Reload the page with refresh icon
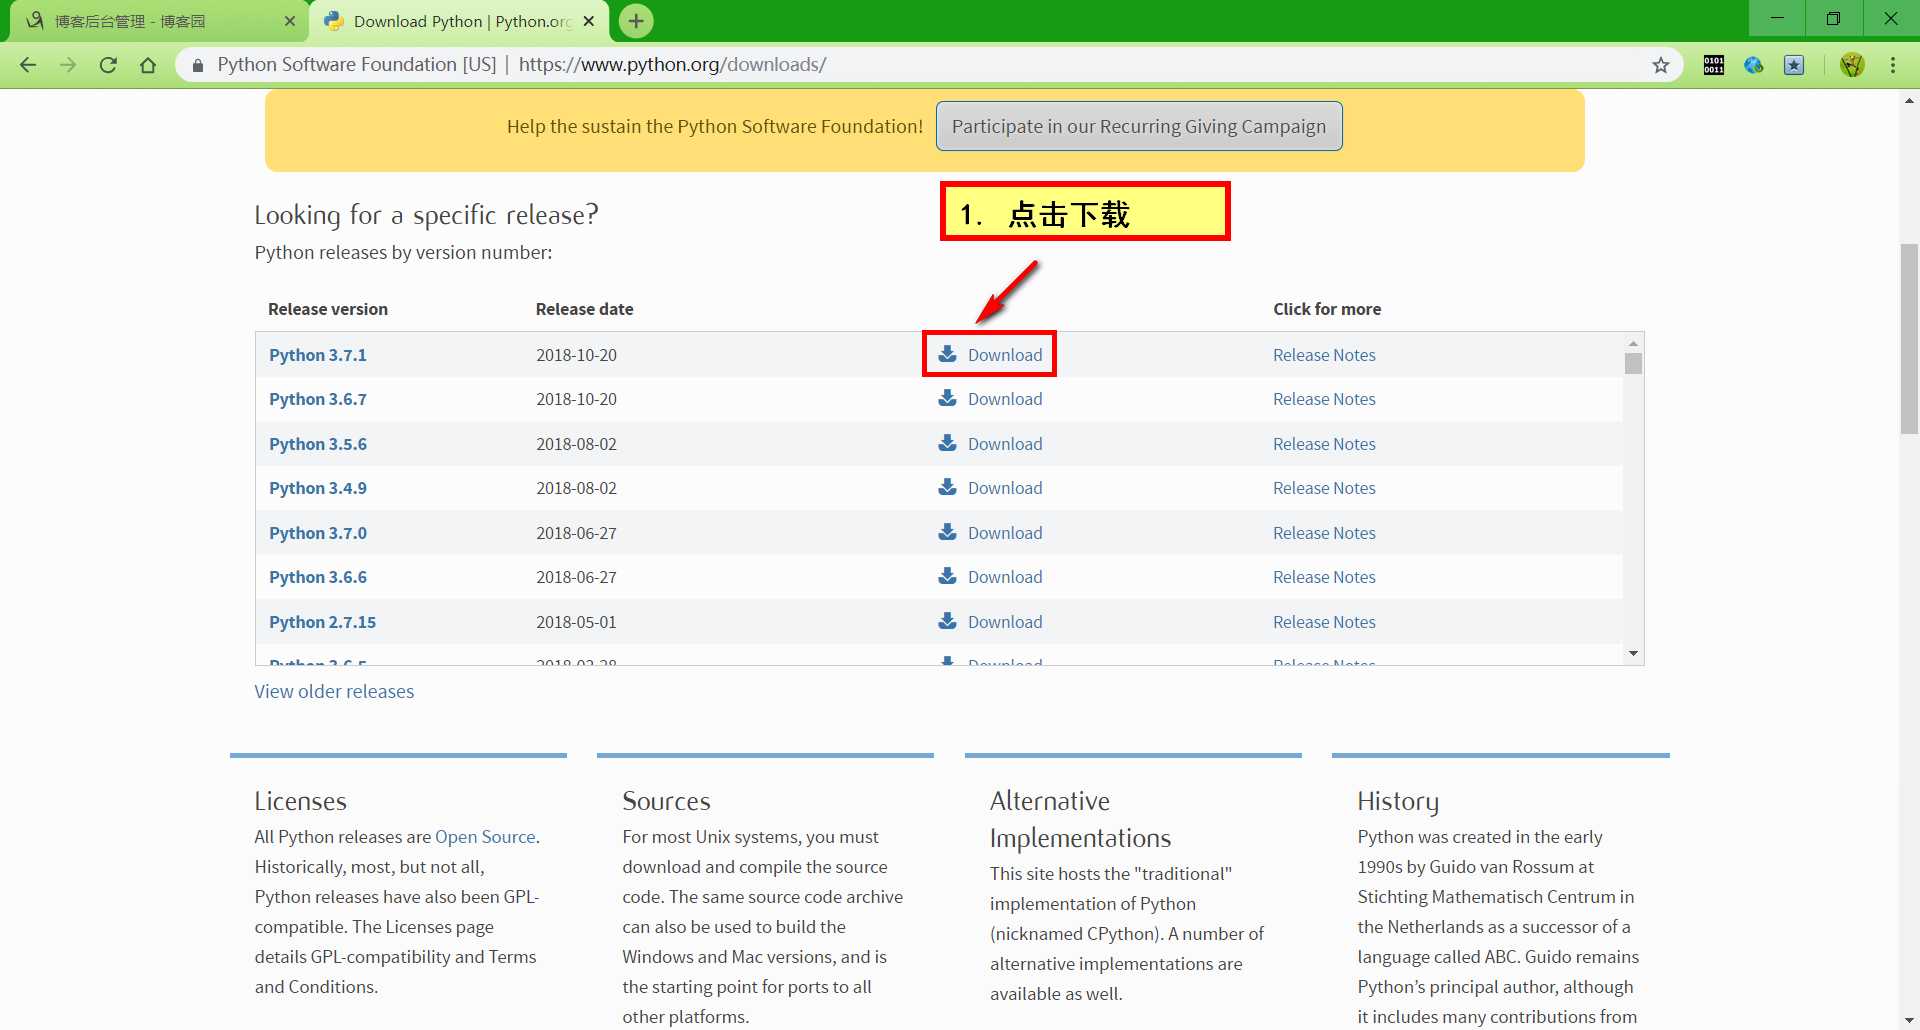 point(108,65)
